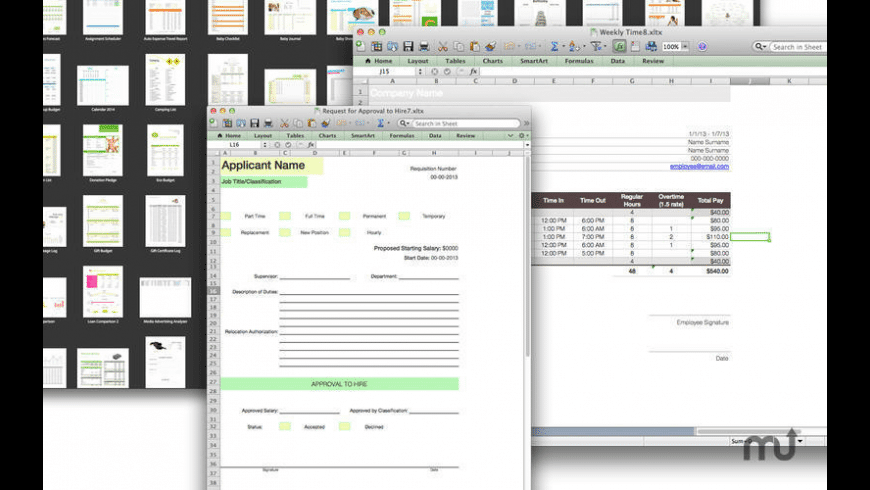Click the Print icon in Request for Approval window
The image size is (870, 490).
tap(268, 123)
